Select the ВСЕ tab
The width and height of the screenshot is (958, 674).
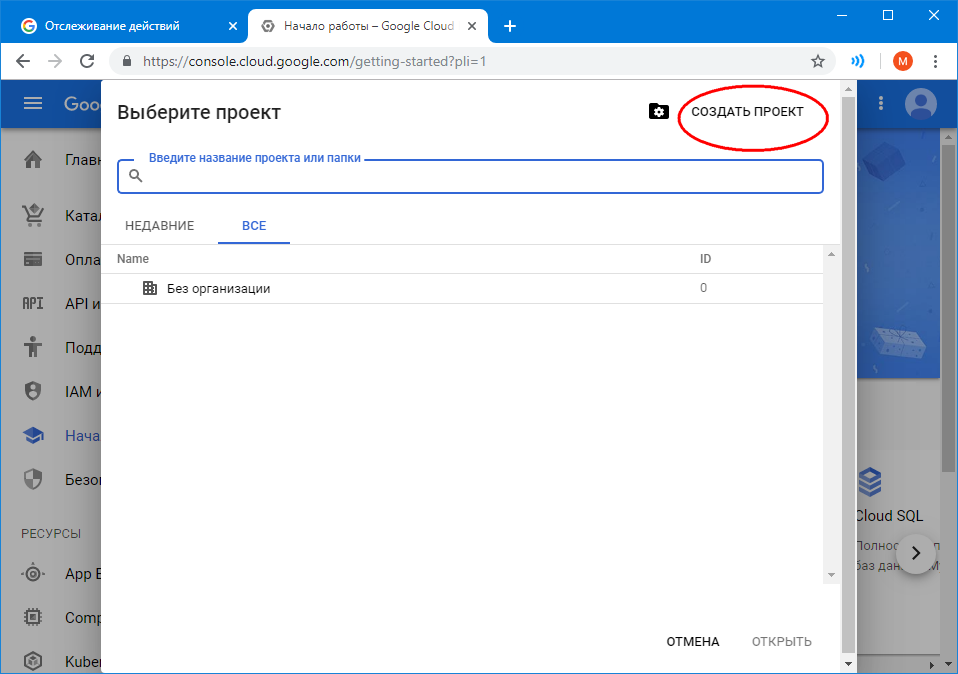coord(254,226)
